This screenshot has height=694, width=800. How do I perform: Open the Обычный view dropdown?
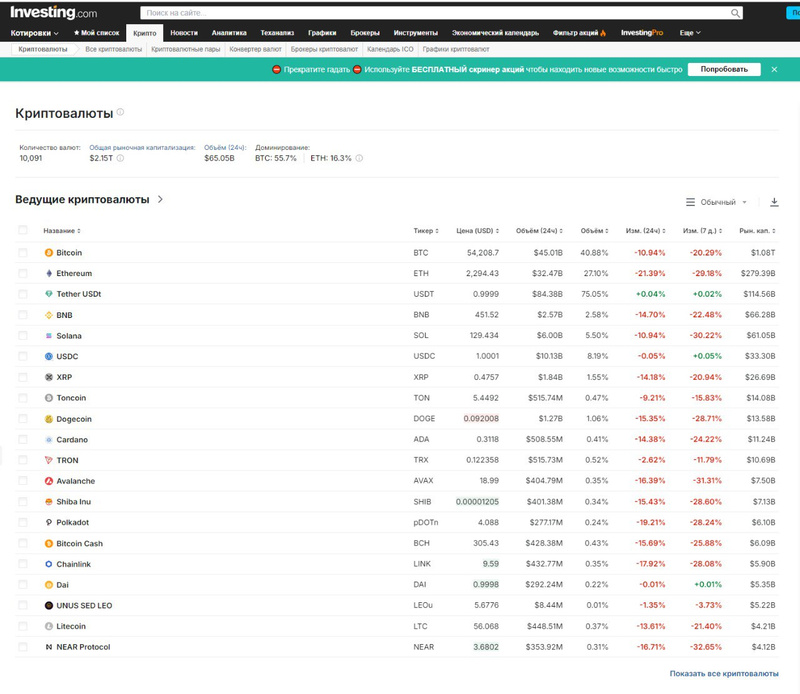click(x=717, y=202)
